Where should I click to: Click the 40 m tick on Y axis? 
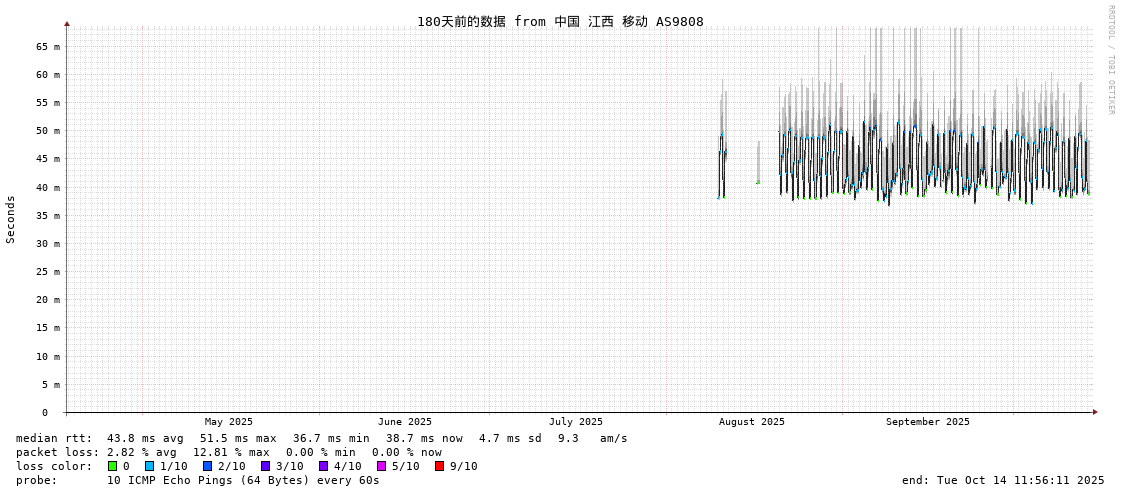pos(48,187)
